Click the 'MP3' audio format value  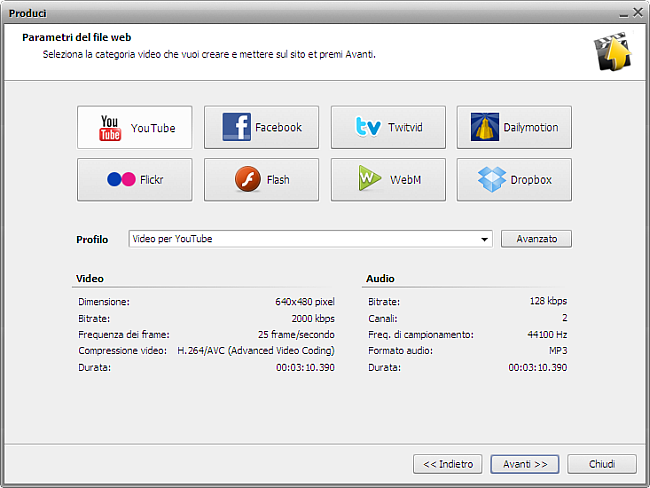(558, 351)
